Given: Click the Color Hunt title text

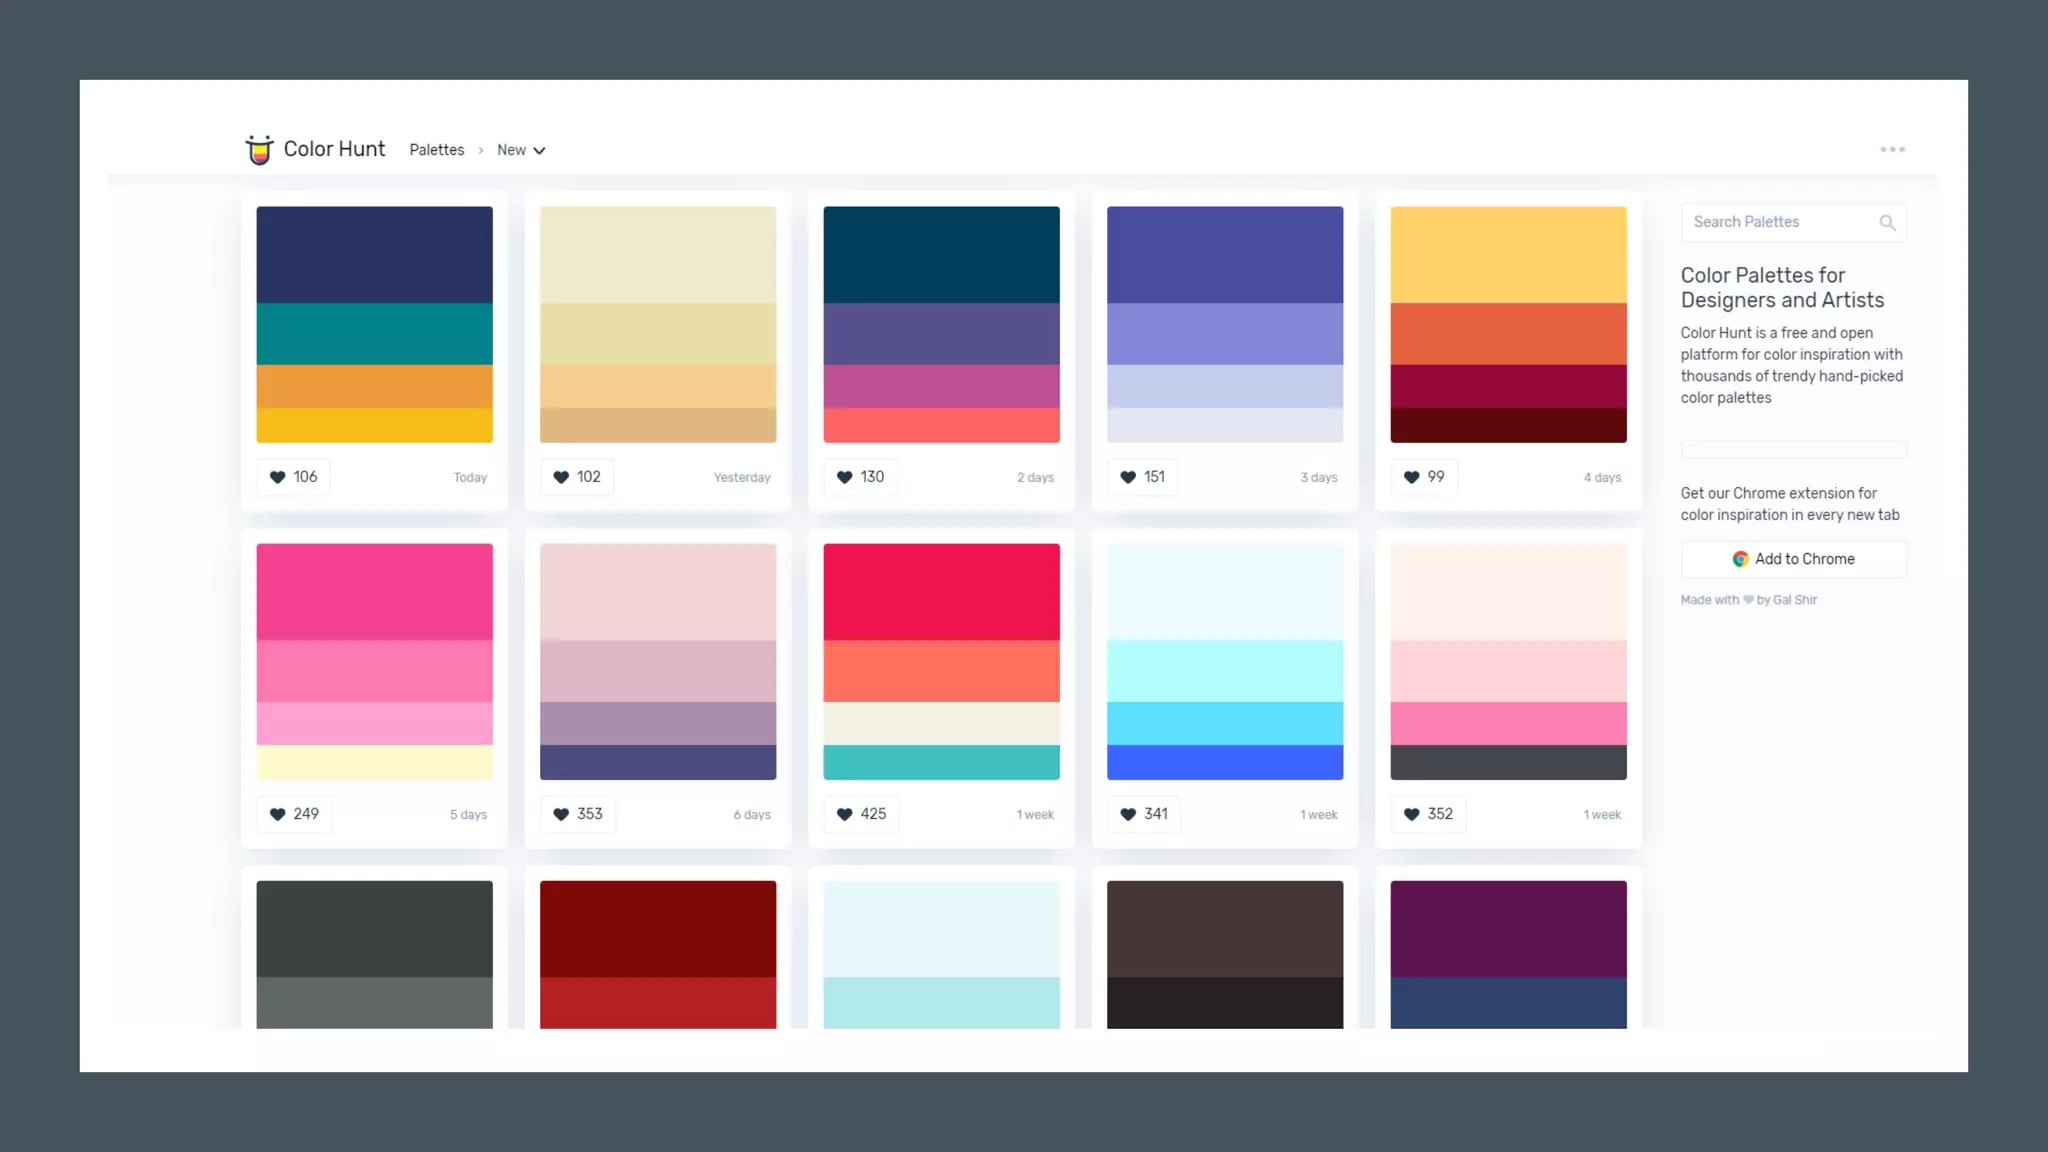Looking at the screenshot, I should click(x=334, y=149).
